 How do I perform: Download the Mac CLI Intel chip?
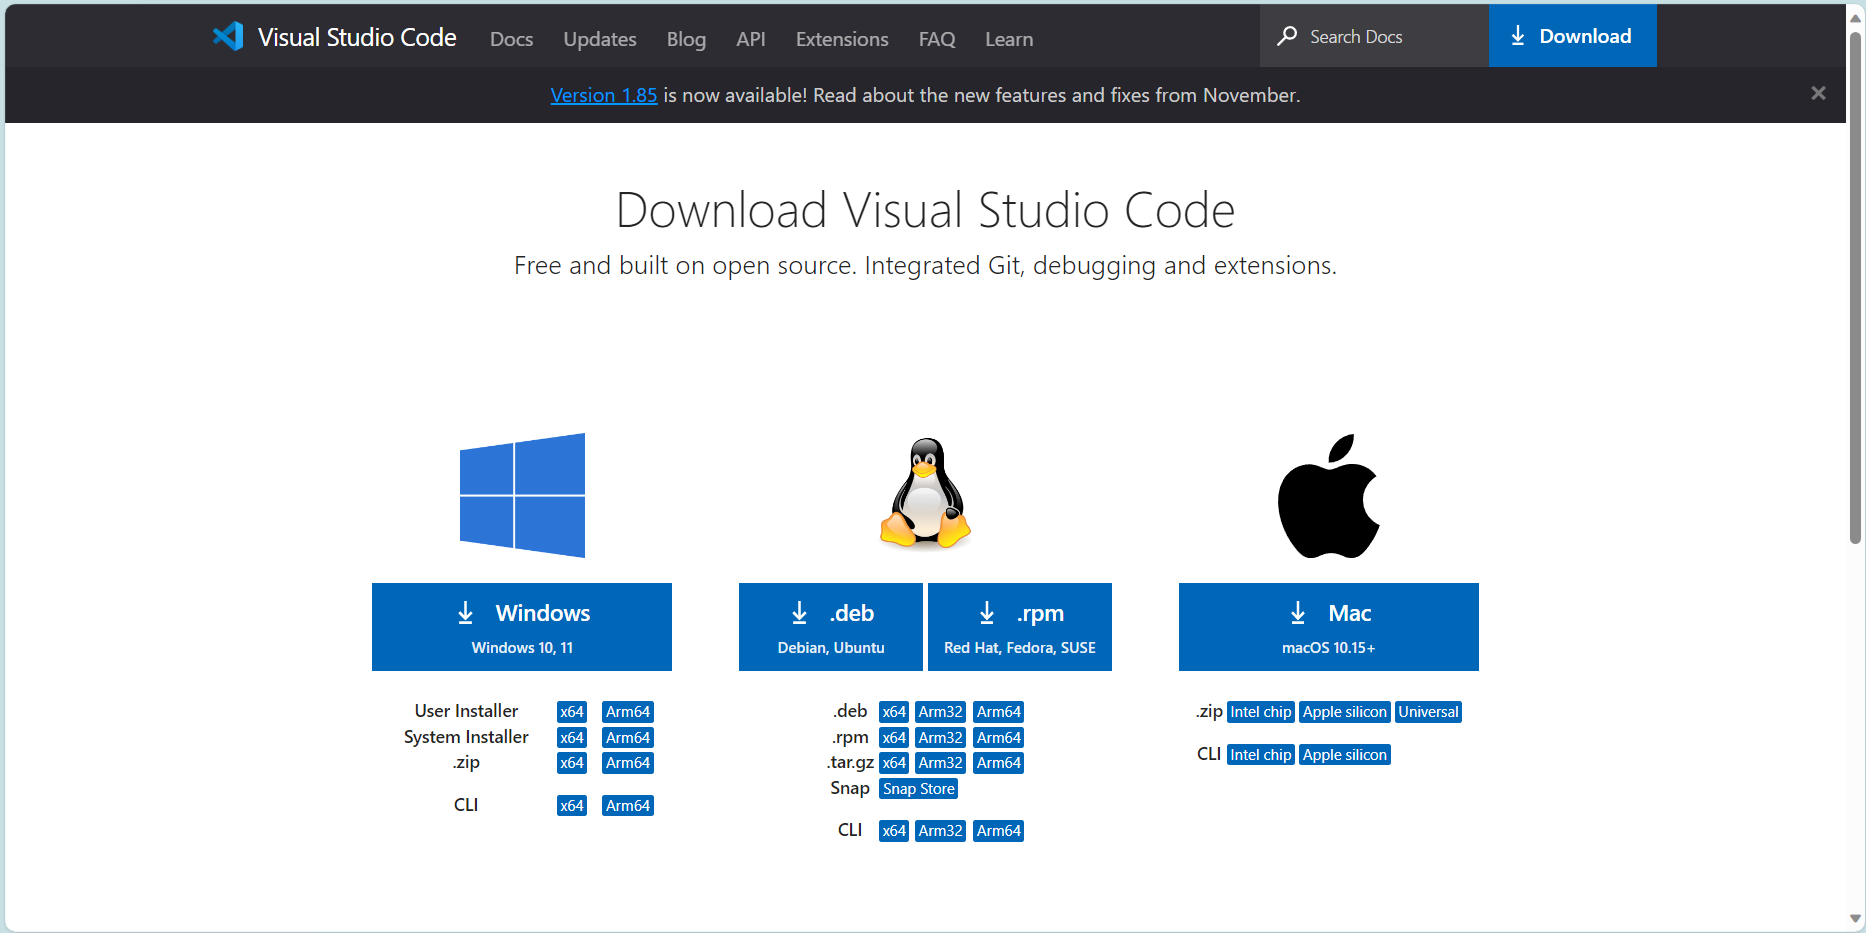click(x=1261, y=755)
